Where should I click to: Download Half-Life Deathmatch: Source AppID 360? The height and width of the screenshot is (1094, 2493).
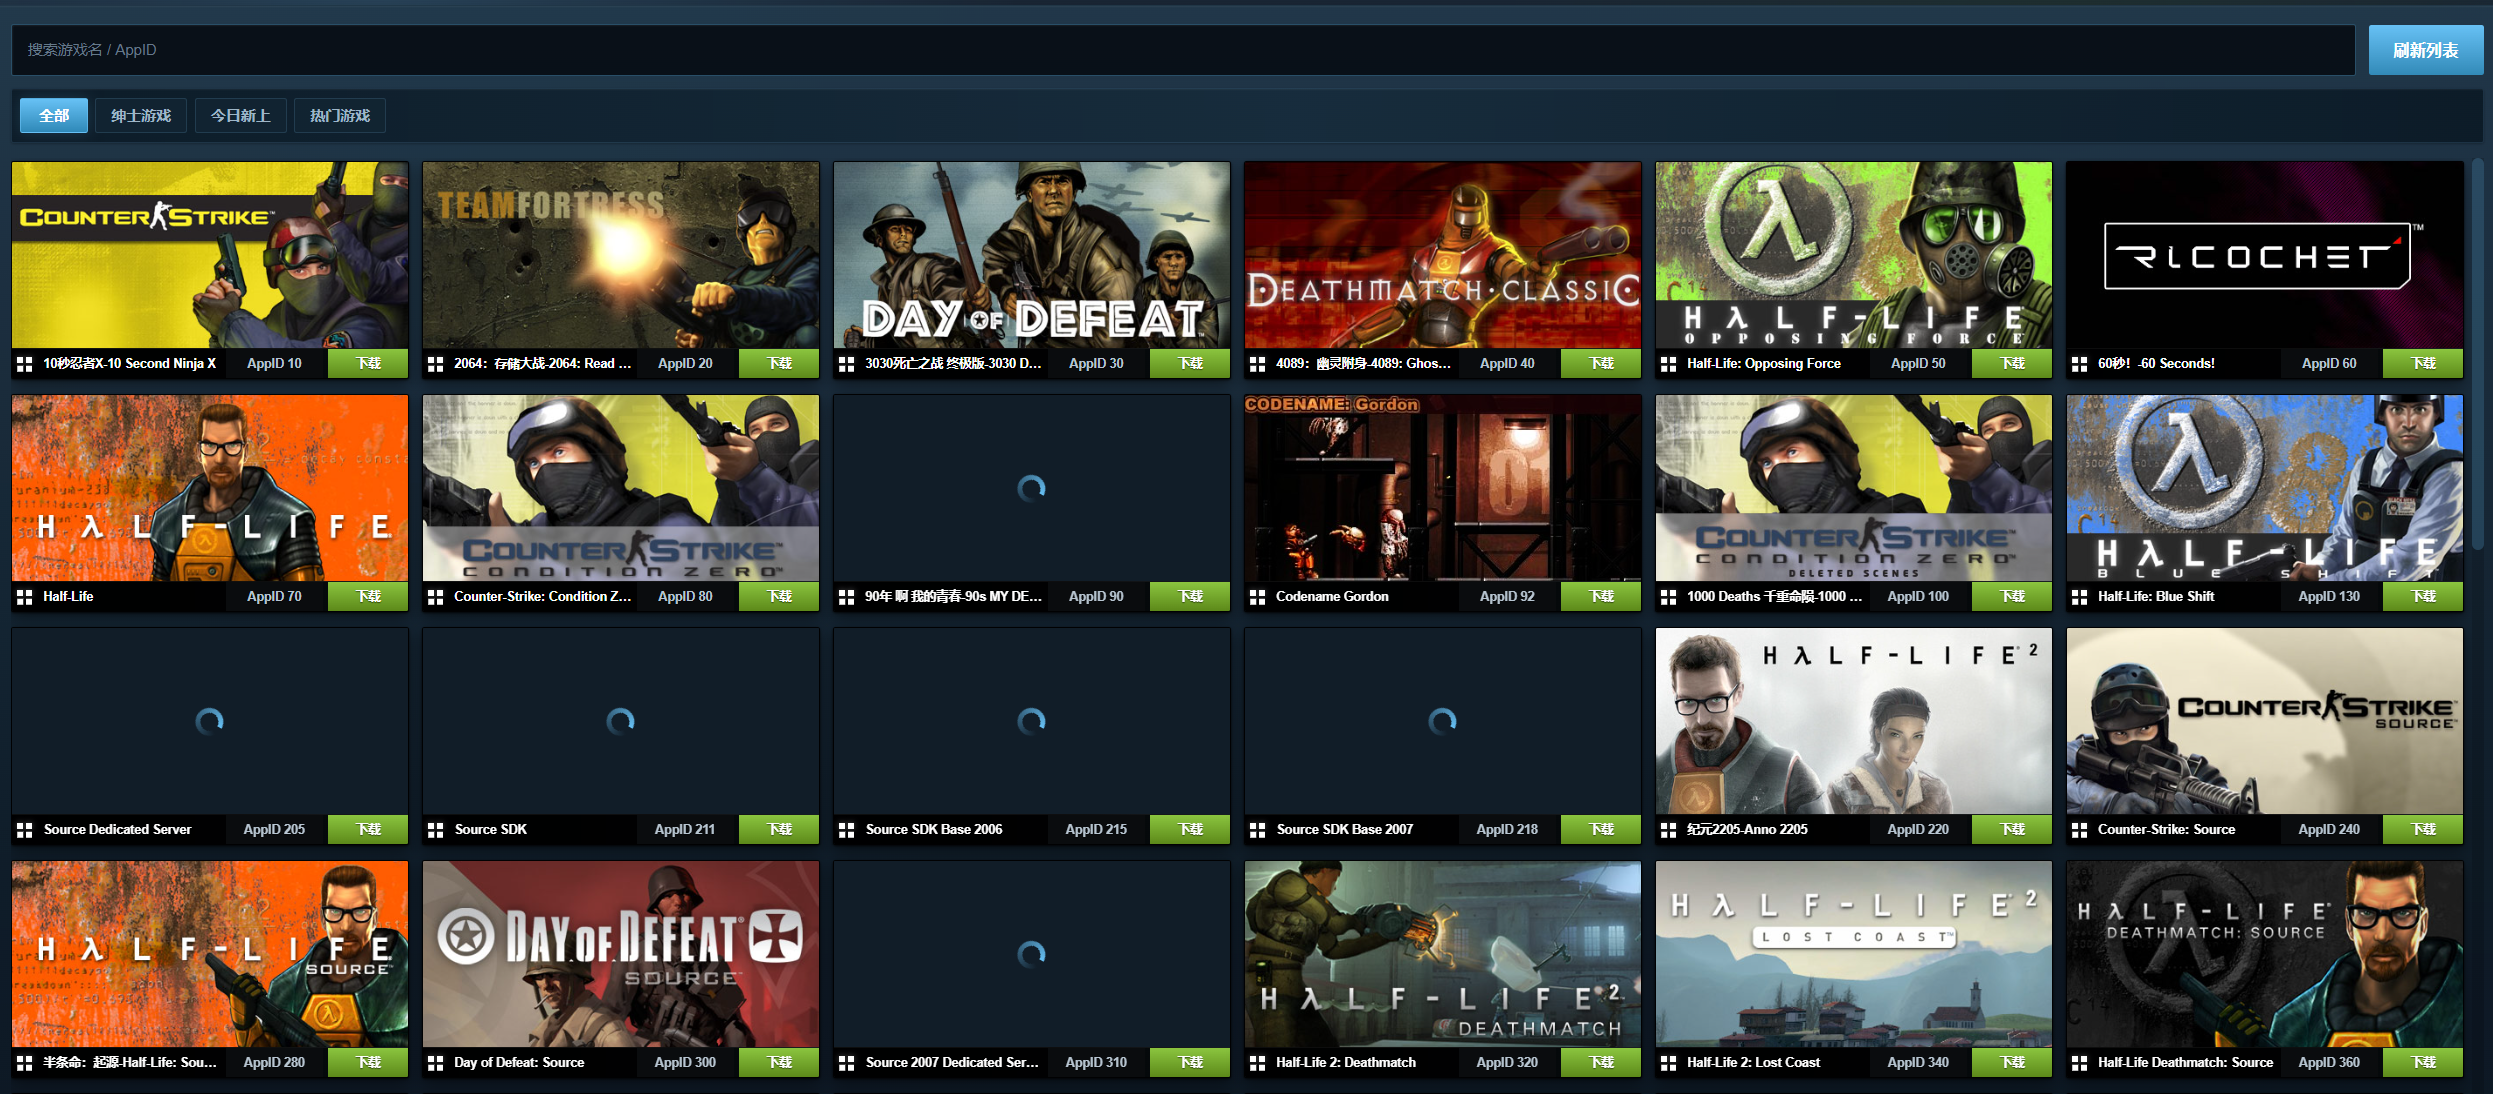click(x=2424, y=1062)
